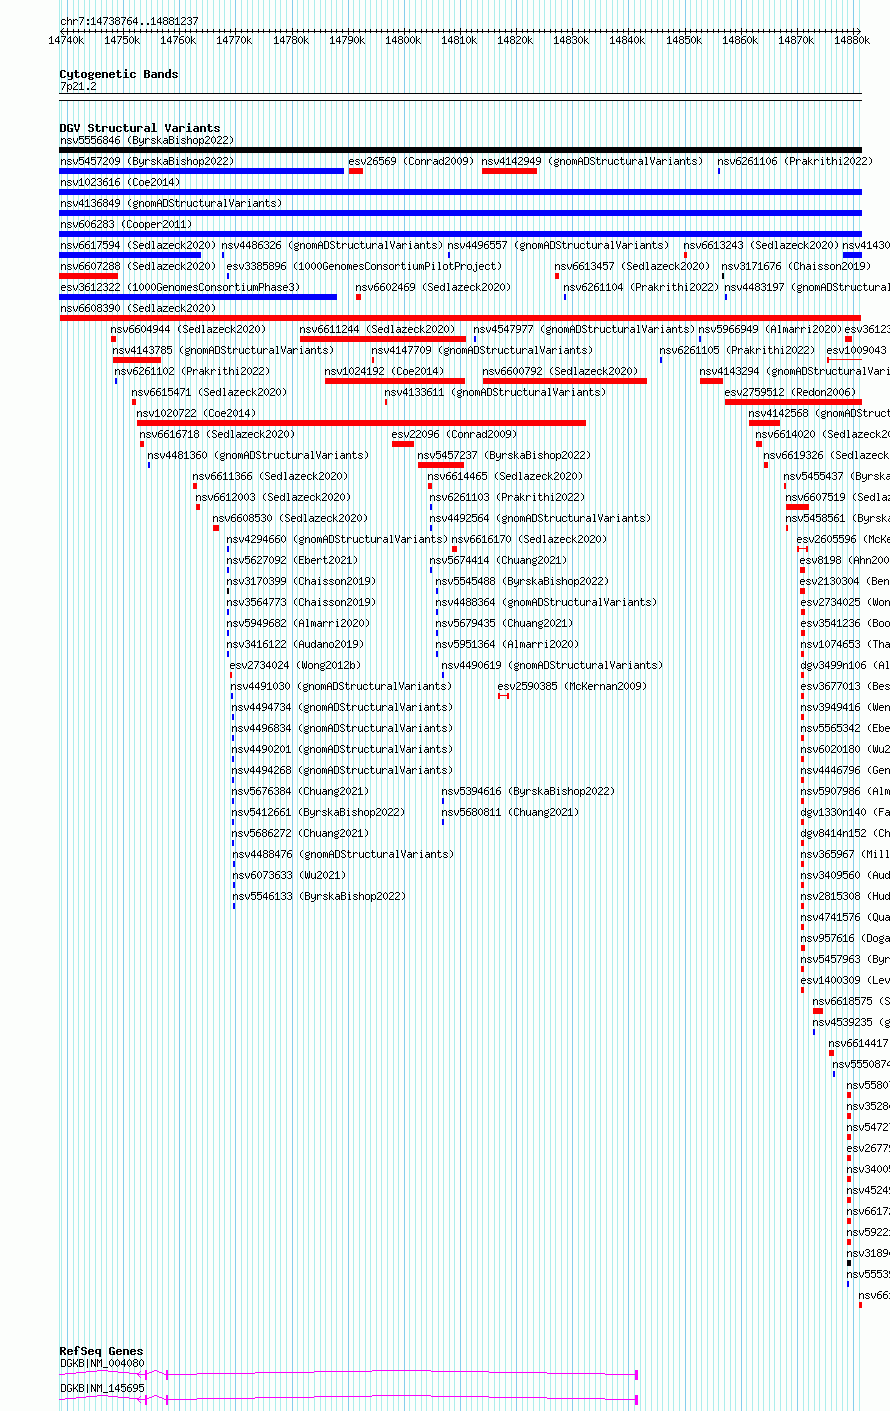Open variant nsv5457209 (ByrskaBishop2022)
The image size is (890, 1411).
pyautogui.click(x=147, y=161)
